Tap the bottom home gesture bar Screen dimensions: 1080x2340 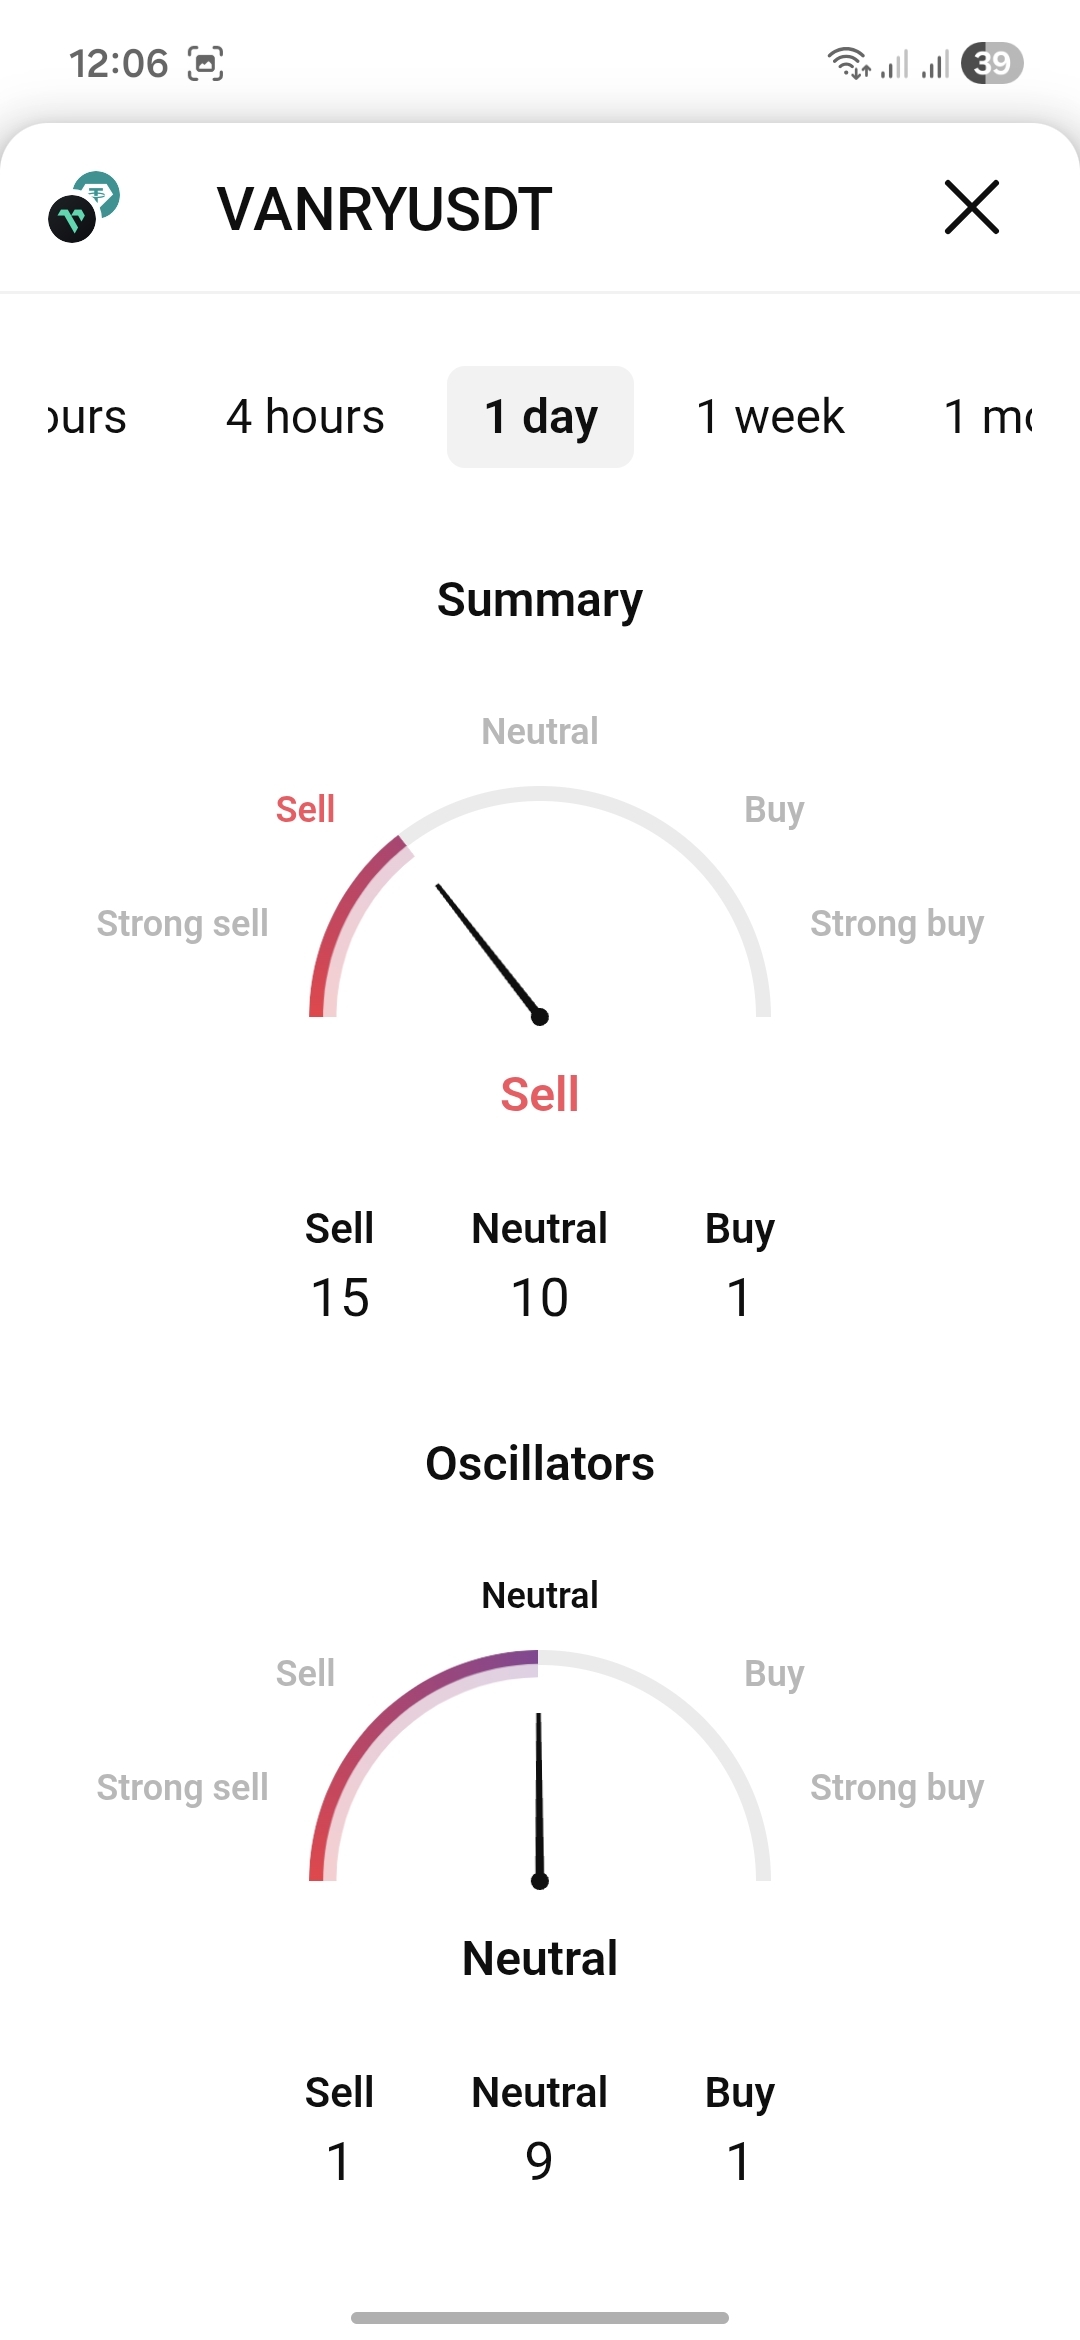pyautogui.click(x=540, y=2317)
